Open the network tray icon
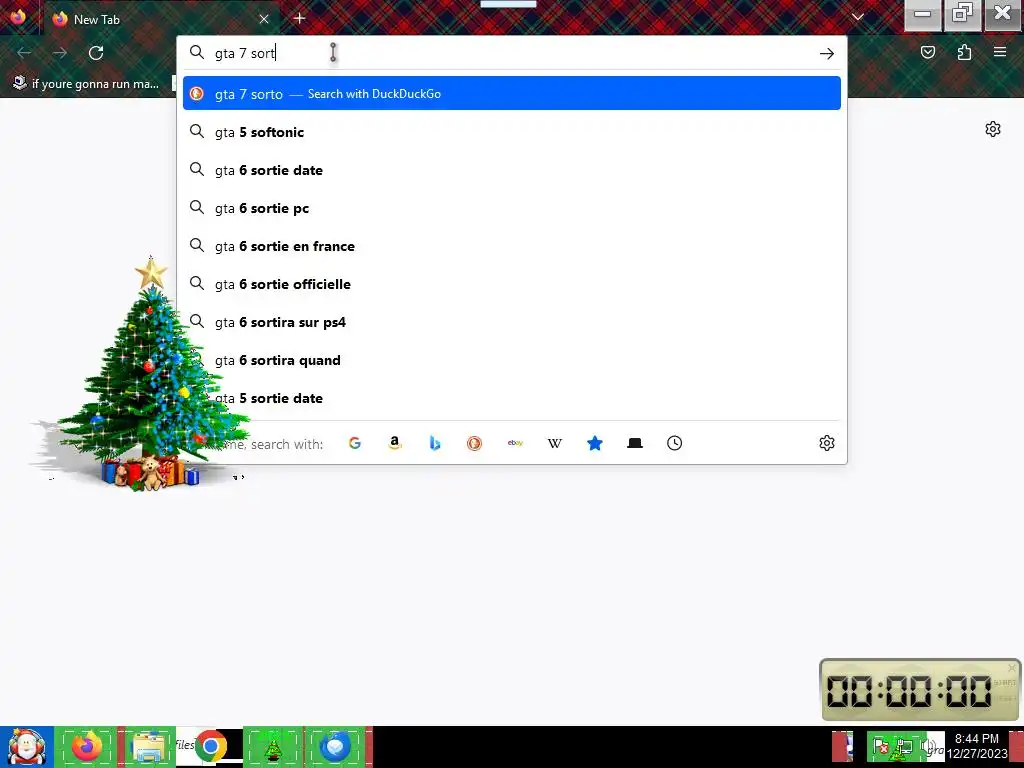This screenshot has height=768, width=1024. [904, 746]
